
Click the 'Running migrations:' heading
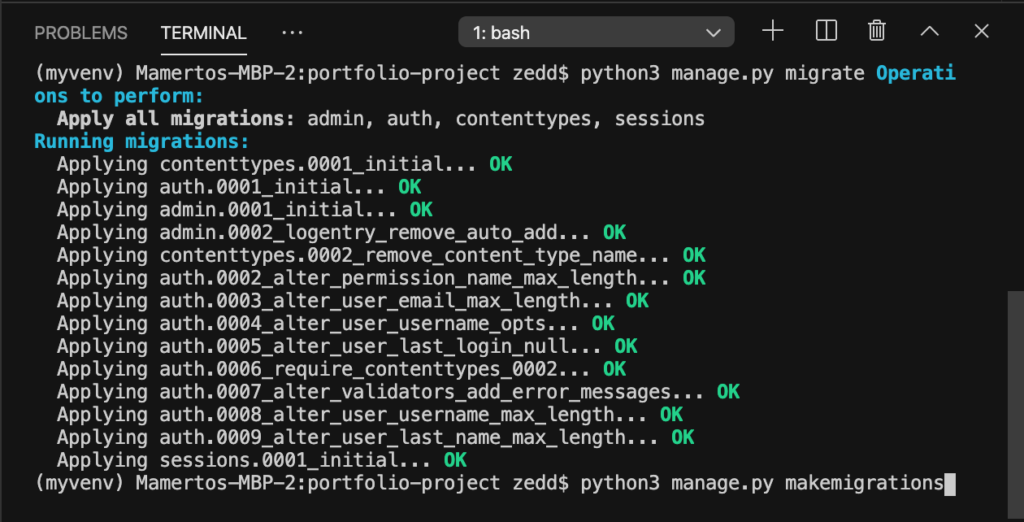tap(142, 141)
